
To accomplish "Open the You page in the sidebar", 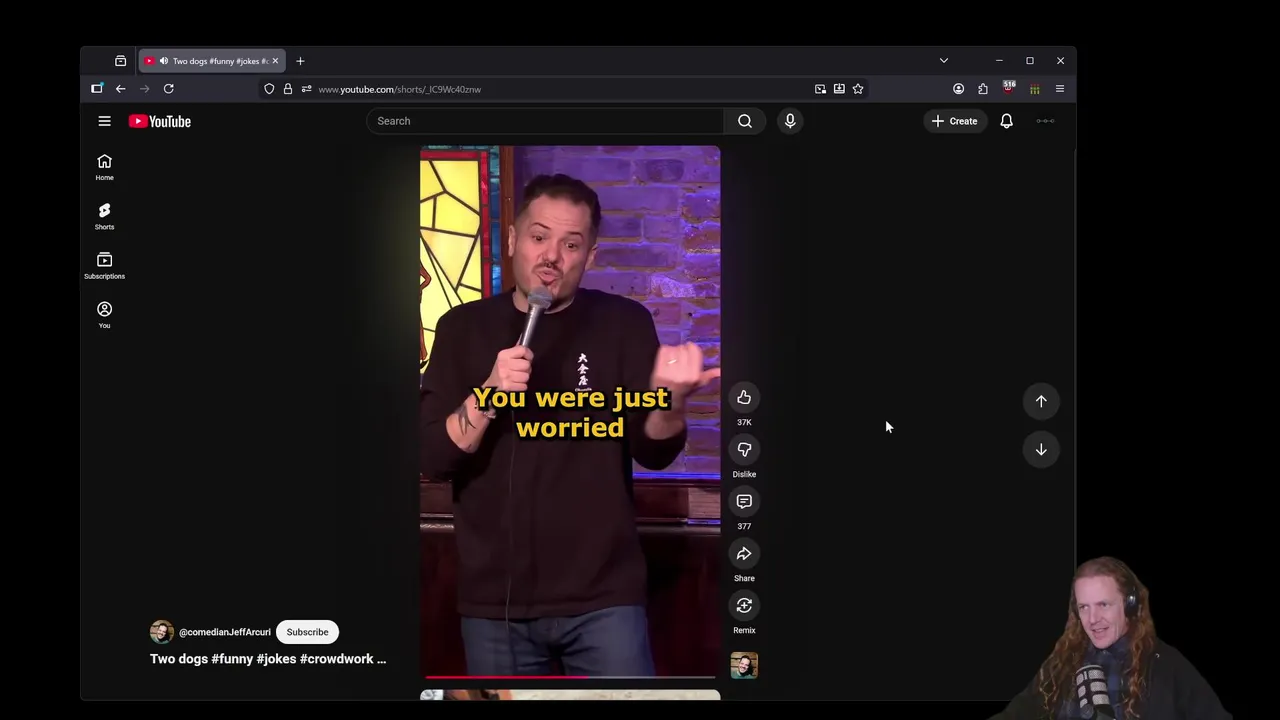I will [x=104, y=314].
